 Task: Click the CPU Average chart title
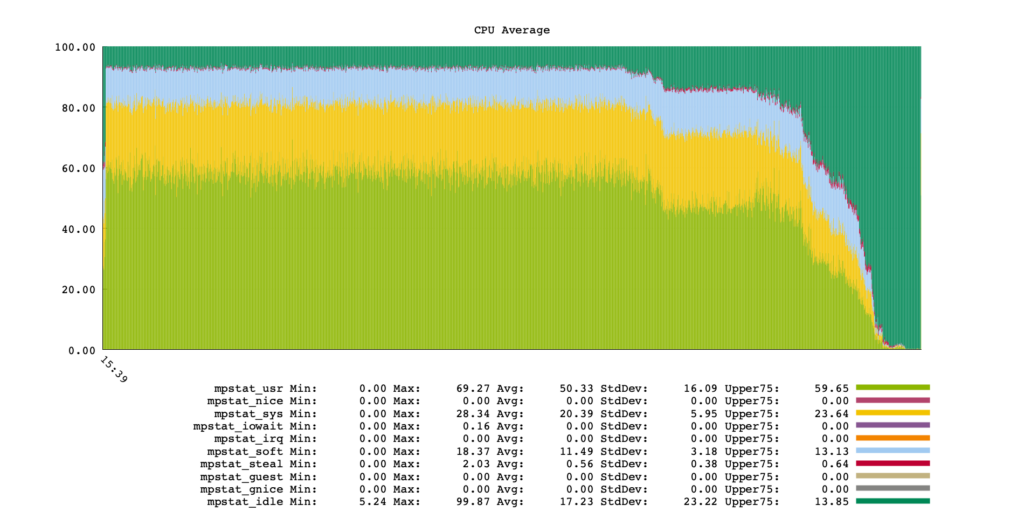511,30
